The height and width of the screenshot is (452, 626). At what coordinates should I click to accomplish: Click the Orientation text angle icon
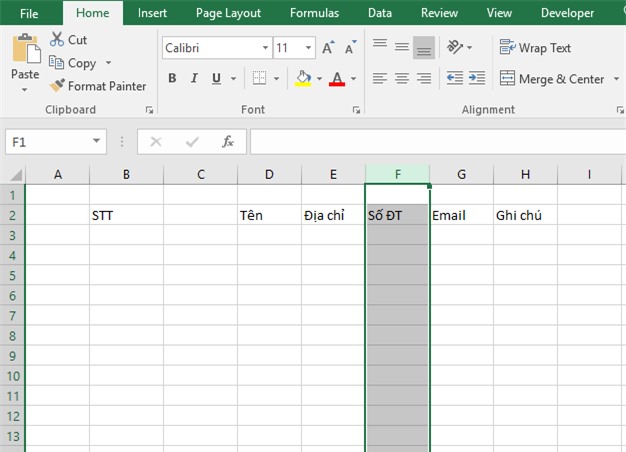click(x=456, y=47)
